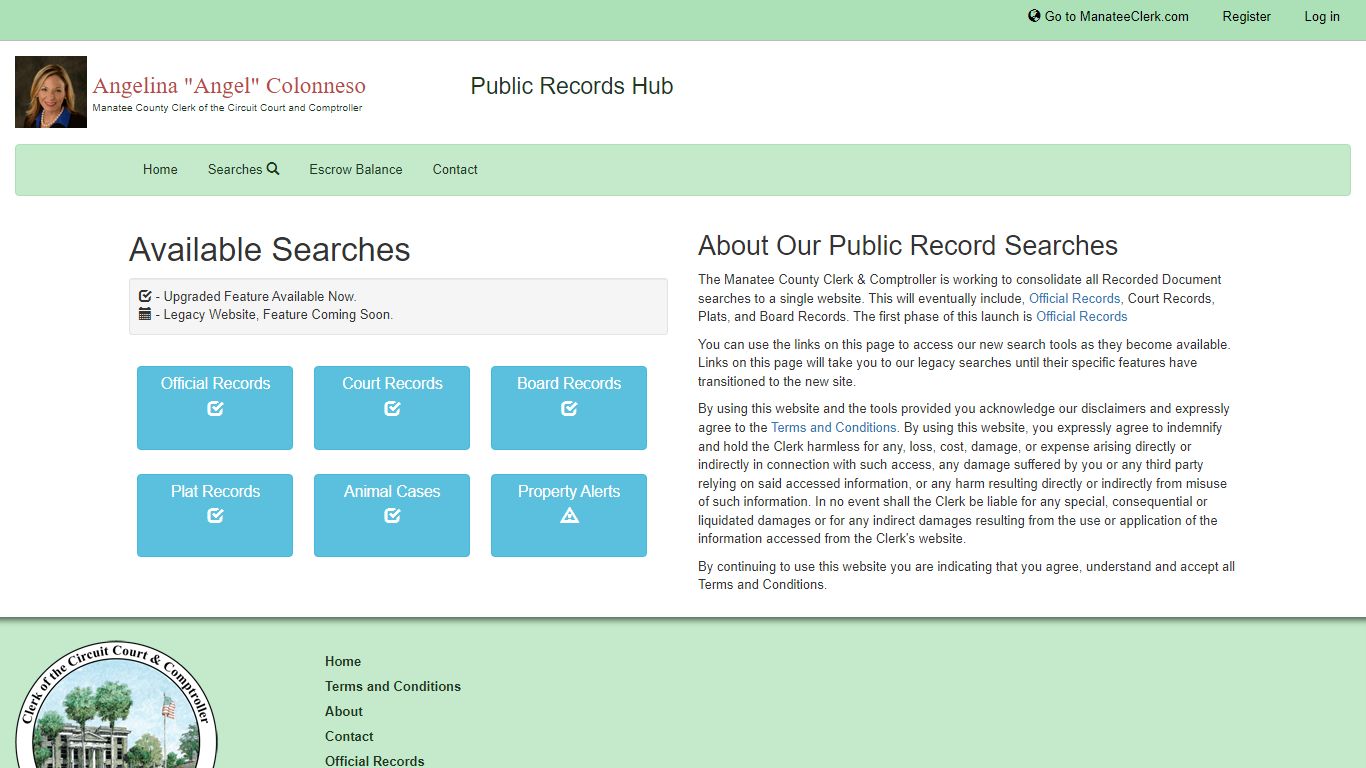Click Log in at top right
The width and height of the screenshot is (1366, 768).
click(1322, 16)
